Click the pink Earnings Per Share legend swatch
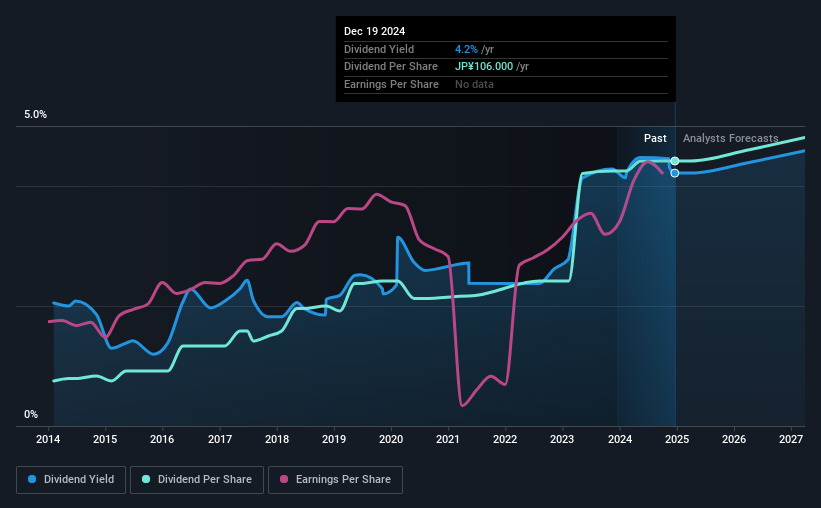Screen dimensions: 821x508 [x=284, y=480]
